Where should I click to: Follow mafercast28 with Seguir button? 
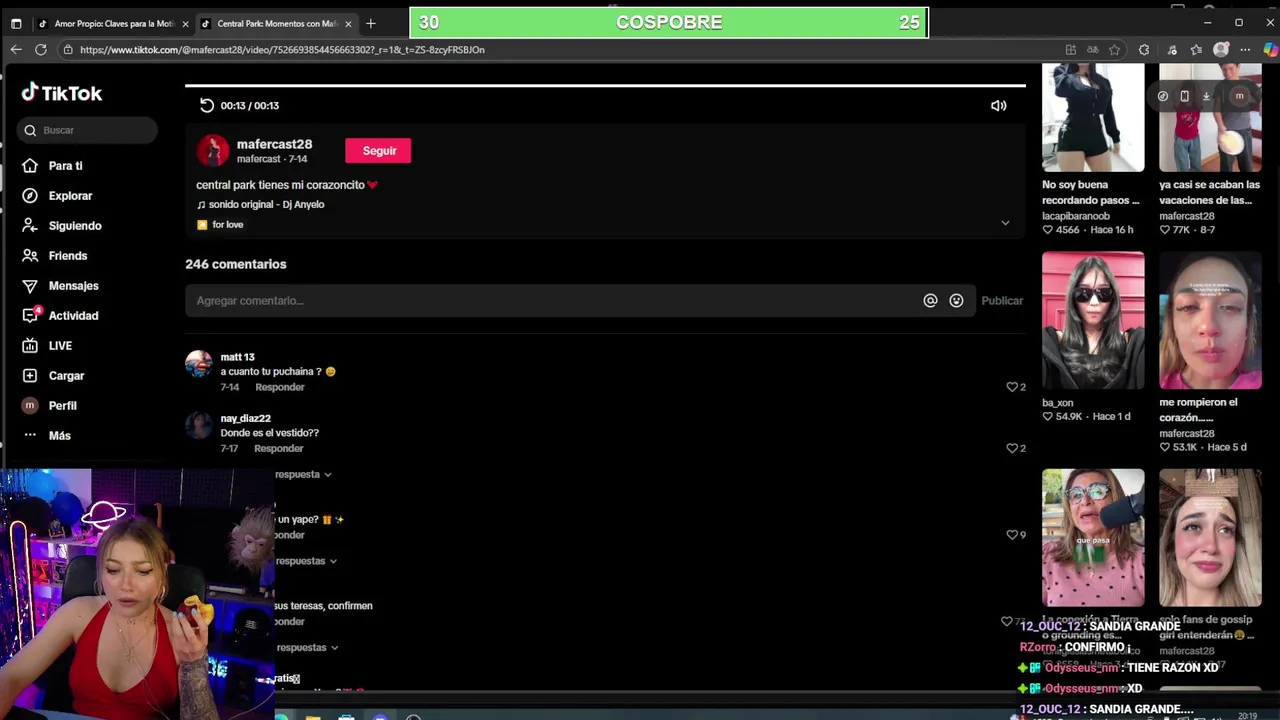click(x=378, y=150)
